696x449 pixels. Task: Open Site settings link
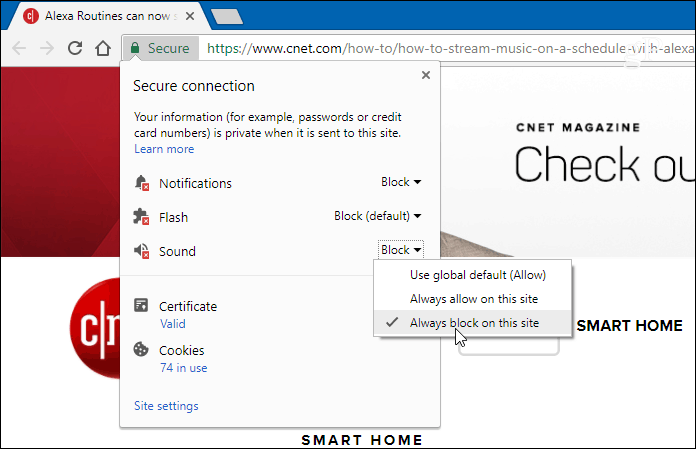coord(166,406)
